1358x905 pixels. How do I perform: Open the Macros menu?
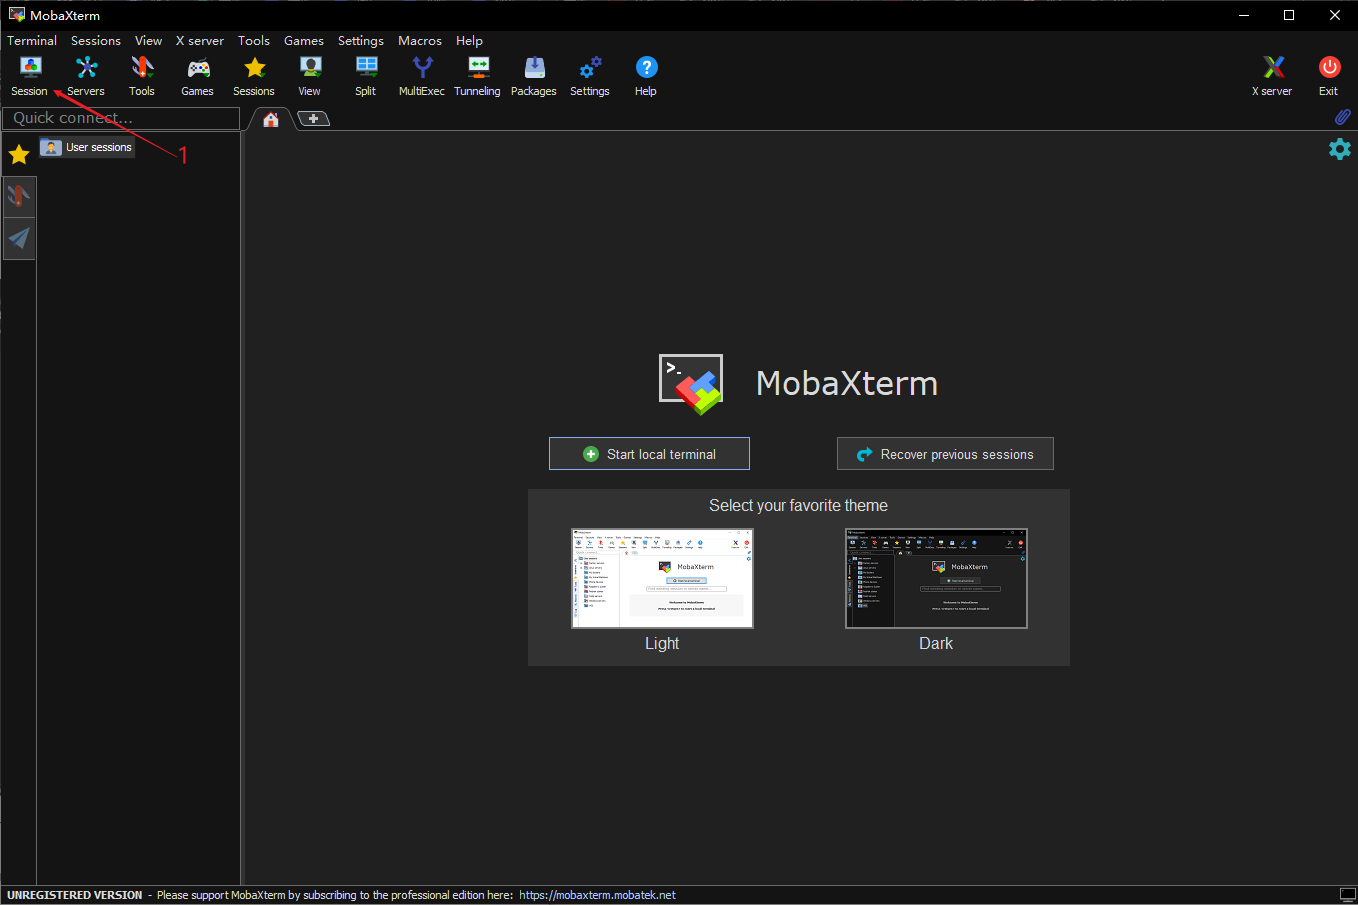(419, 41)
